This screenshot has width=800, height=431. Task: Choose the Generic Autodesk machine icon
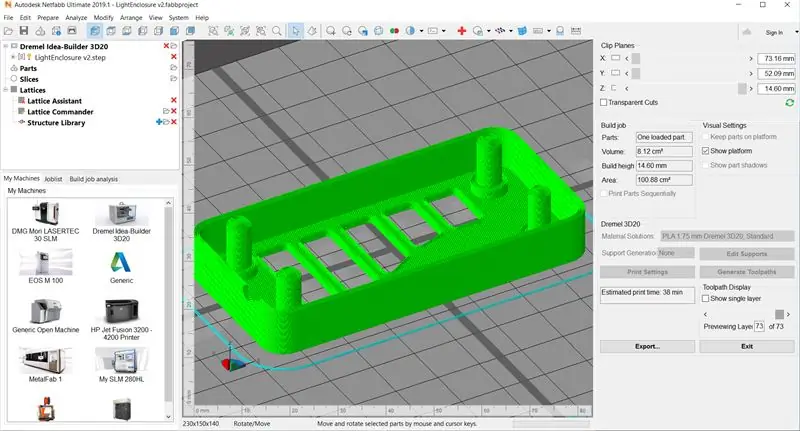click(121, 266)
